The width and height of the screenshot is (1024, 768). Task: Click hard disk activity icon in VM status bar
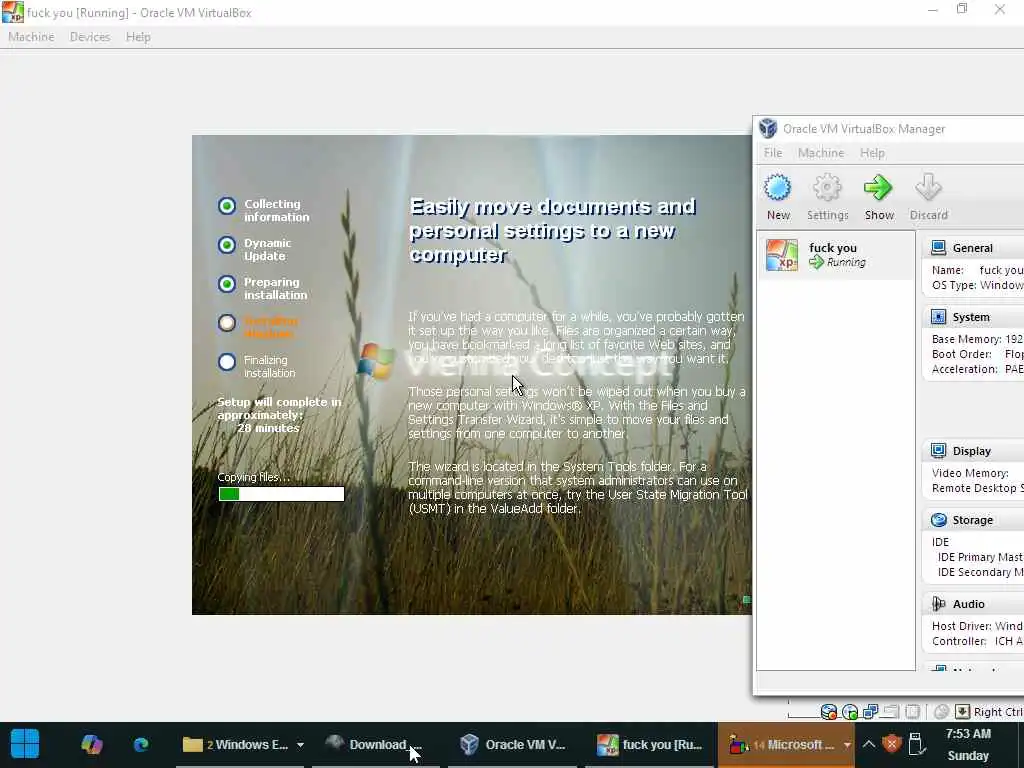[829, 712]
